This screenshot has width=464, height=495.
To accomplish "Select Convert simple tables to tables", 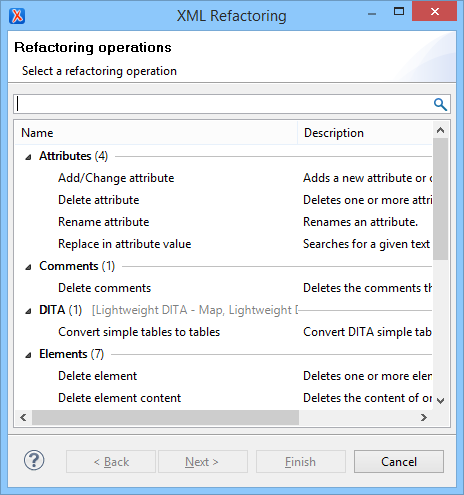I will [139, 332].
